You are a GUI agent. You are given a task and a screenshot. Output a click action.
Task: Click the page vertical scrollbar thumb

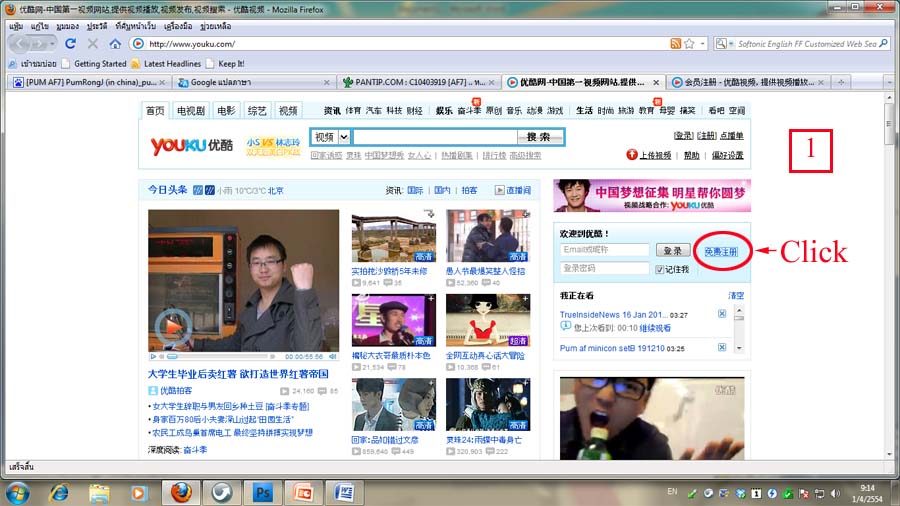coord(889,124)
